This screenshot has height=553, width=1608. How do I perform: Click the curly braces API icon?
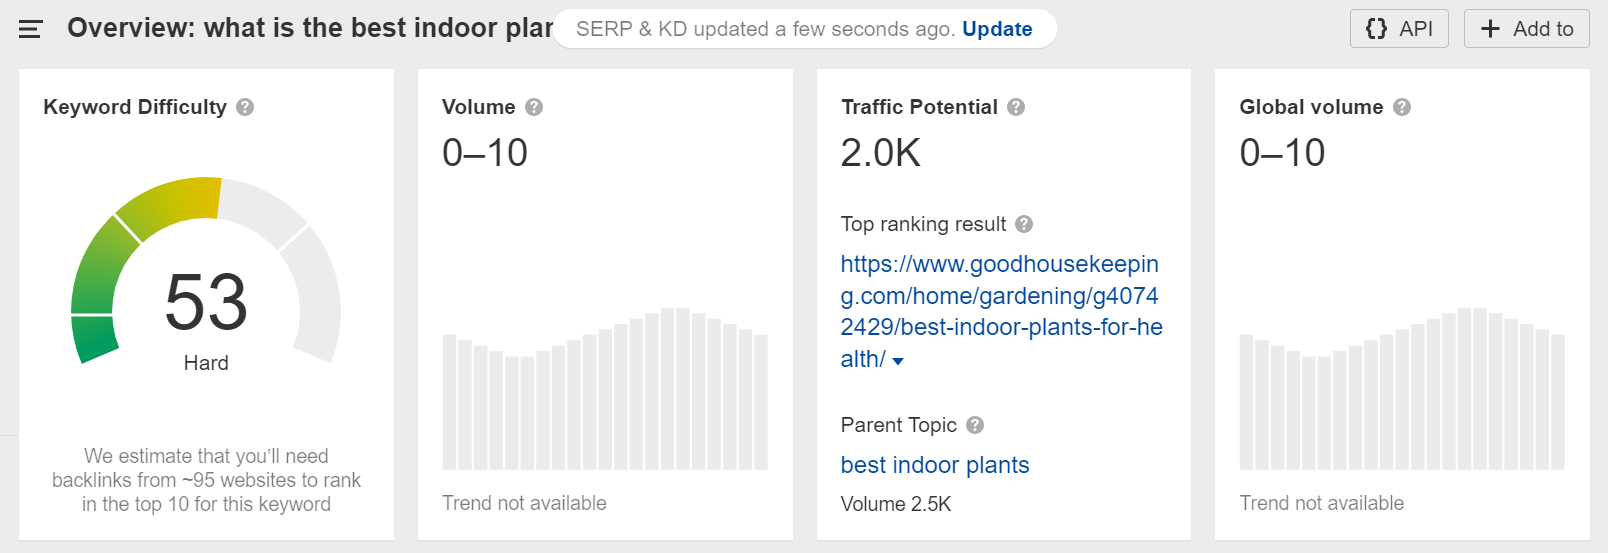point(1376,29)
